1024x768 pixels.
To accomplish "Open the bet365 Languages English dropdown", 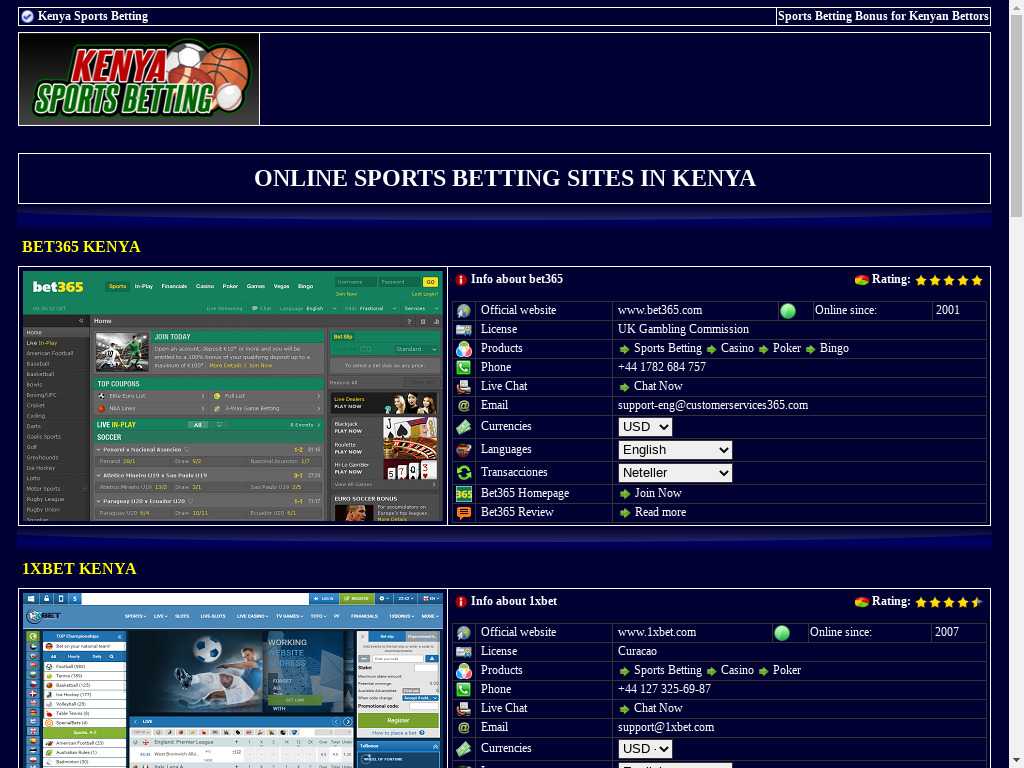I will tap(675, 450).
